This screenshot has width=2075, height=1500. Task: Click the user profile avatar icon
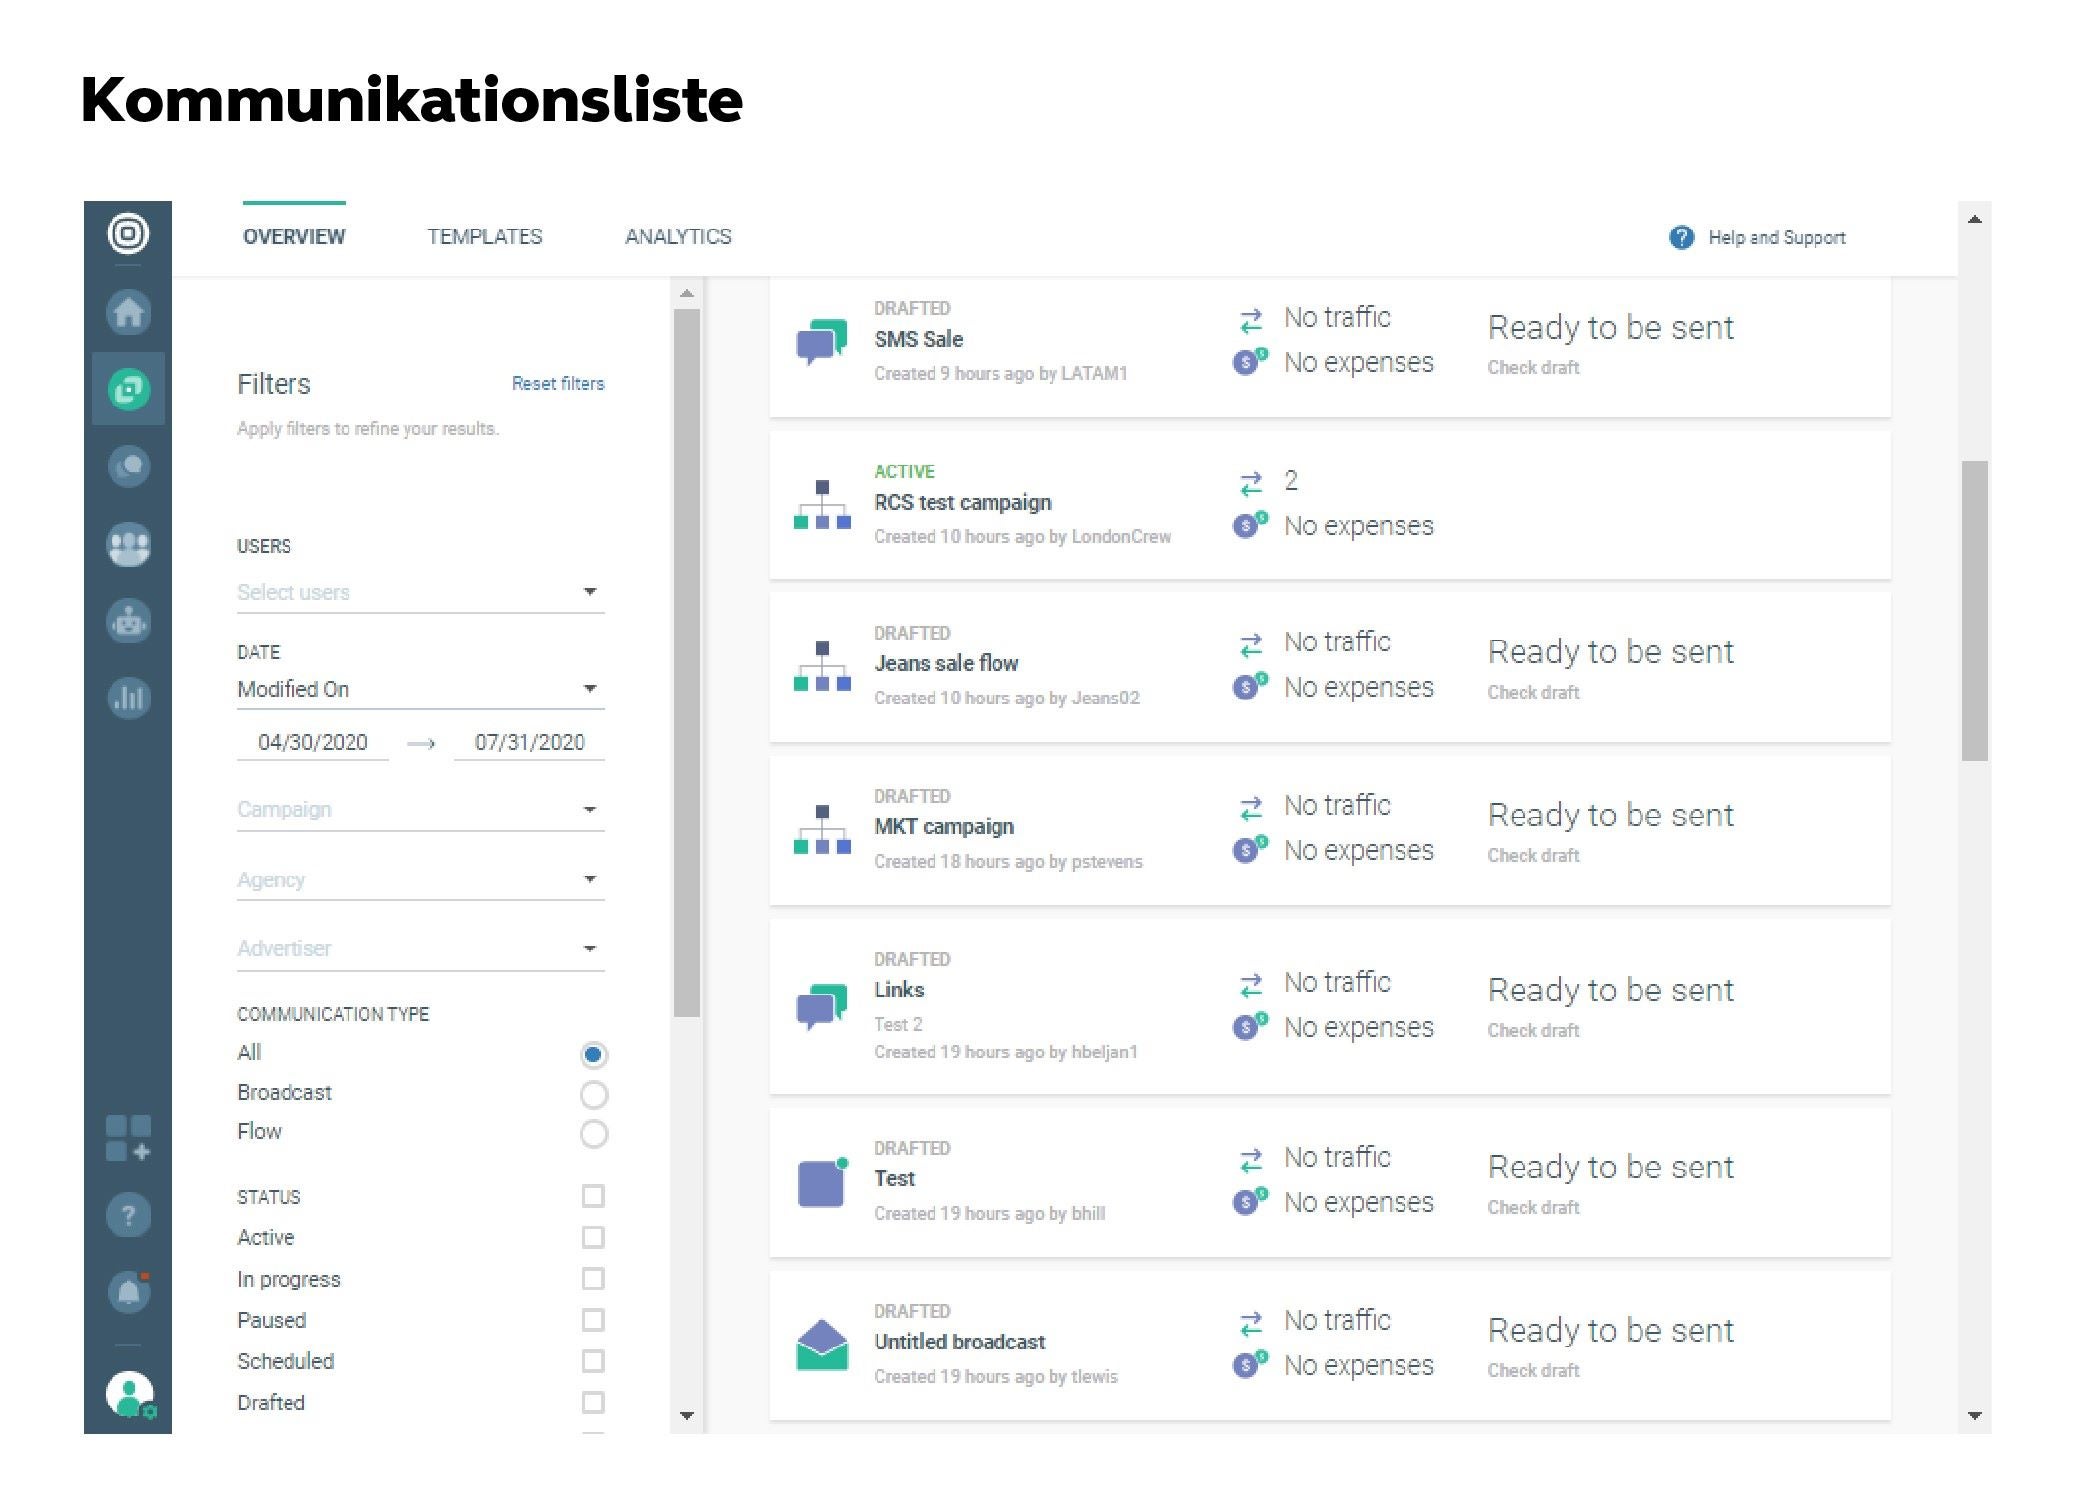click(x=128, y=1393)
